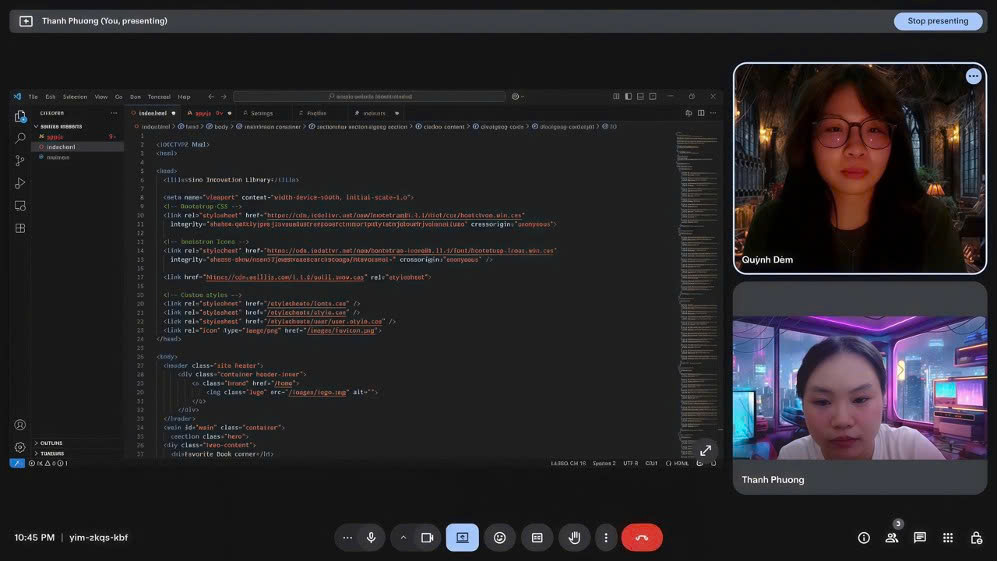This screenshot has width=998, height=562.
Task: Open host controls lock icon
Action: 976,538
